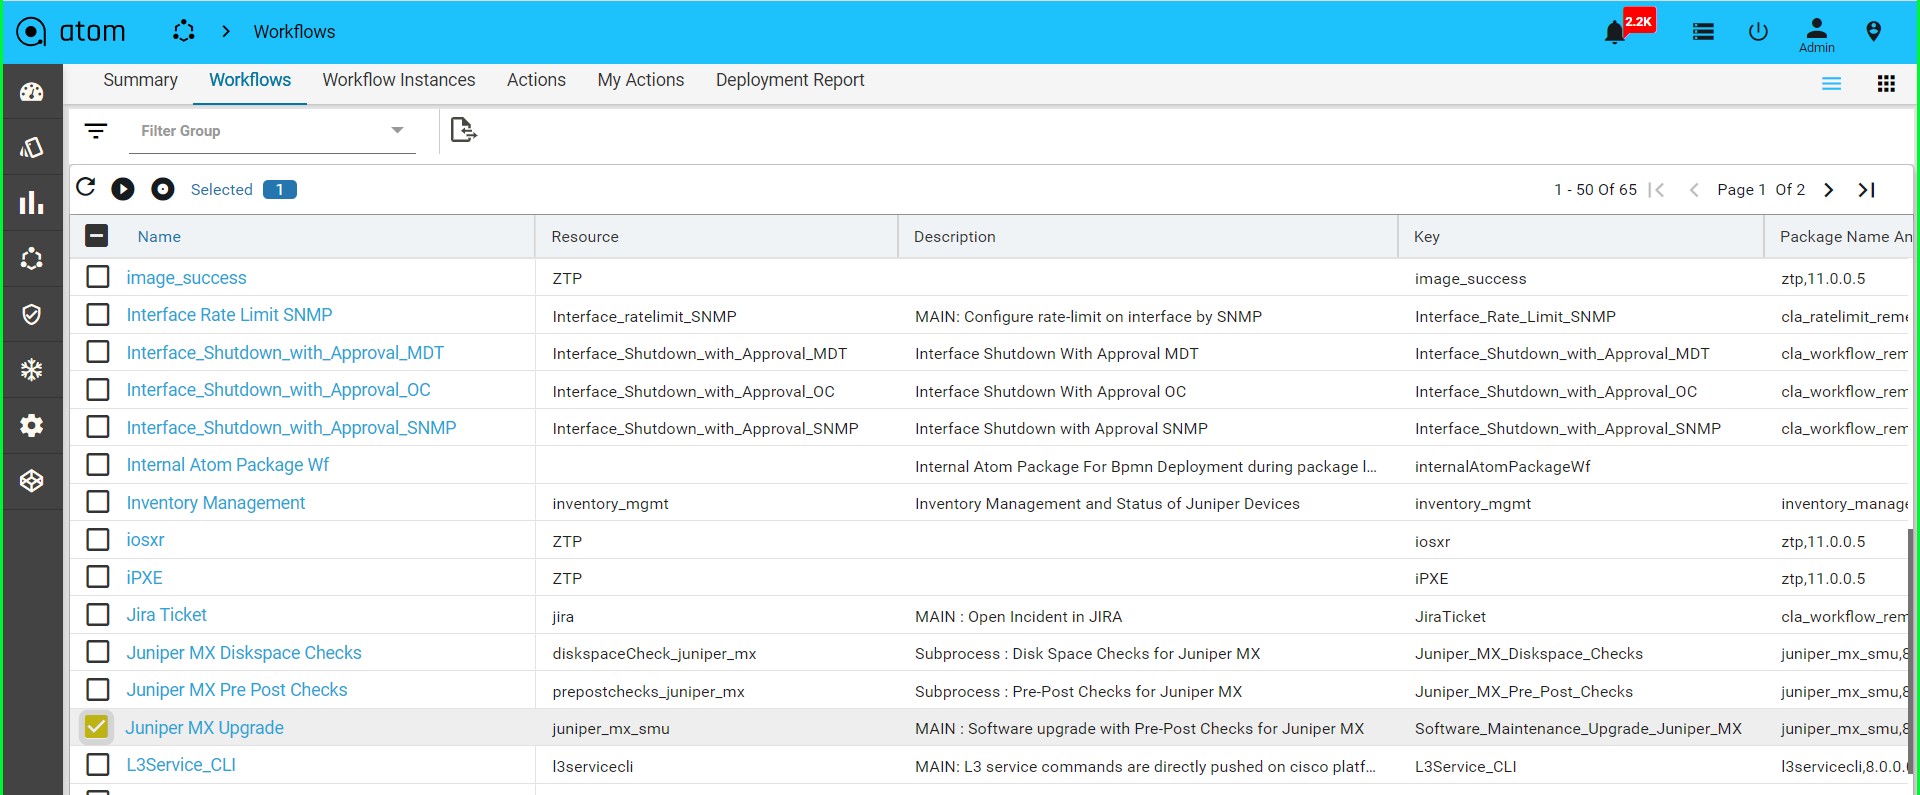The height and width of the screenshot is (795, 1920).
Task: Open Juniper MX Diskspace Checks link
Action: (x=244, y=653)
